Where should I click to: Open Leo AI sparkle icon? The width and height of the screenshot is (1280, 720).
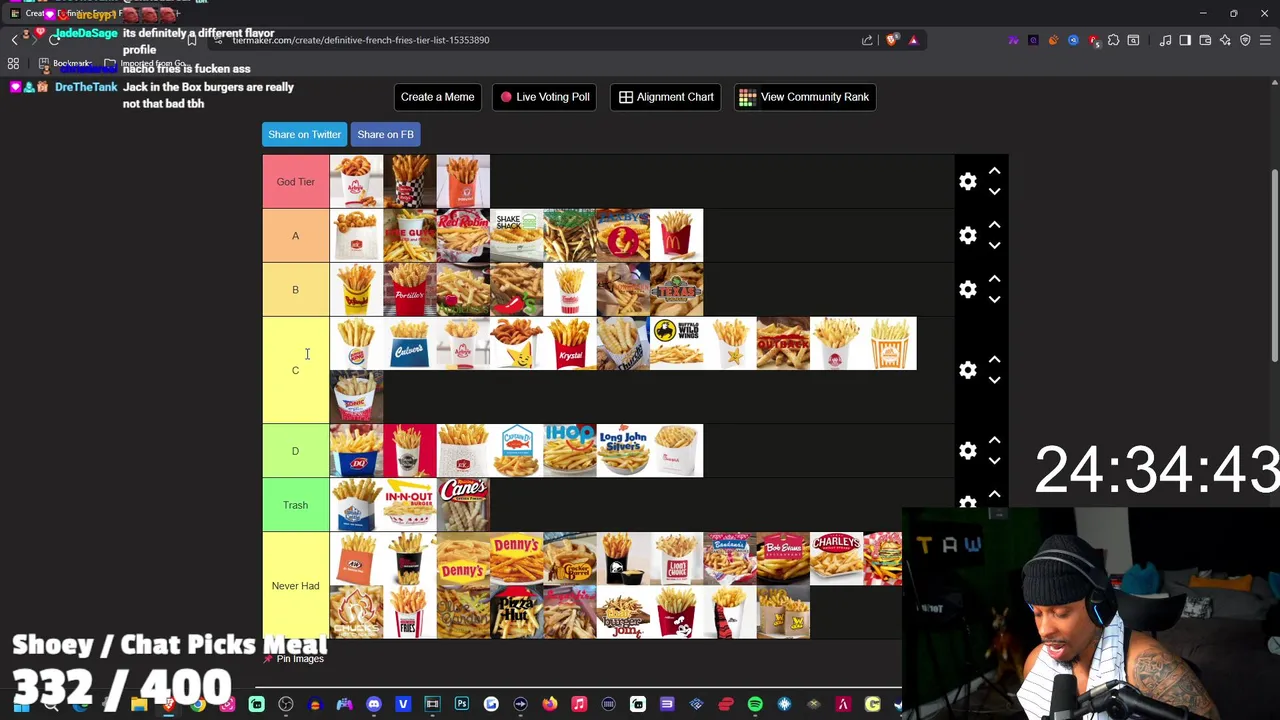point(1225,40)
